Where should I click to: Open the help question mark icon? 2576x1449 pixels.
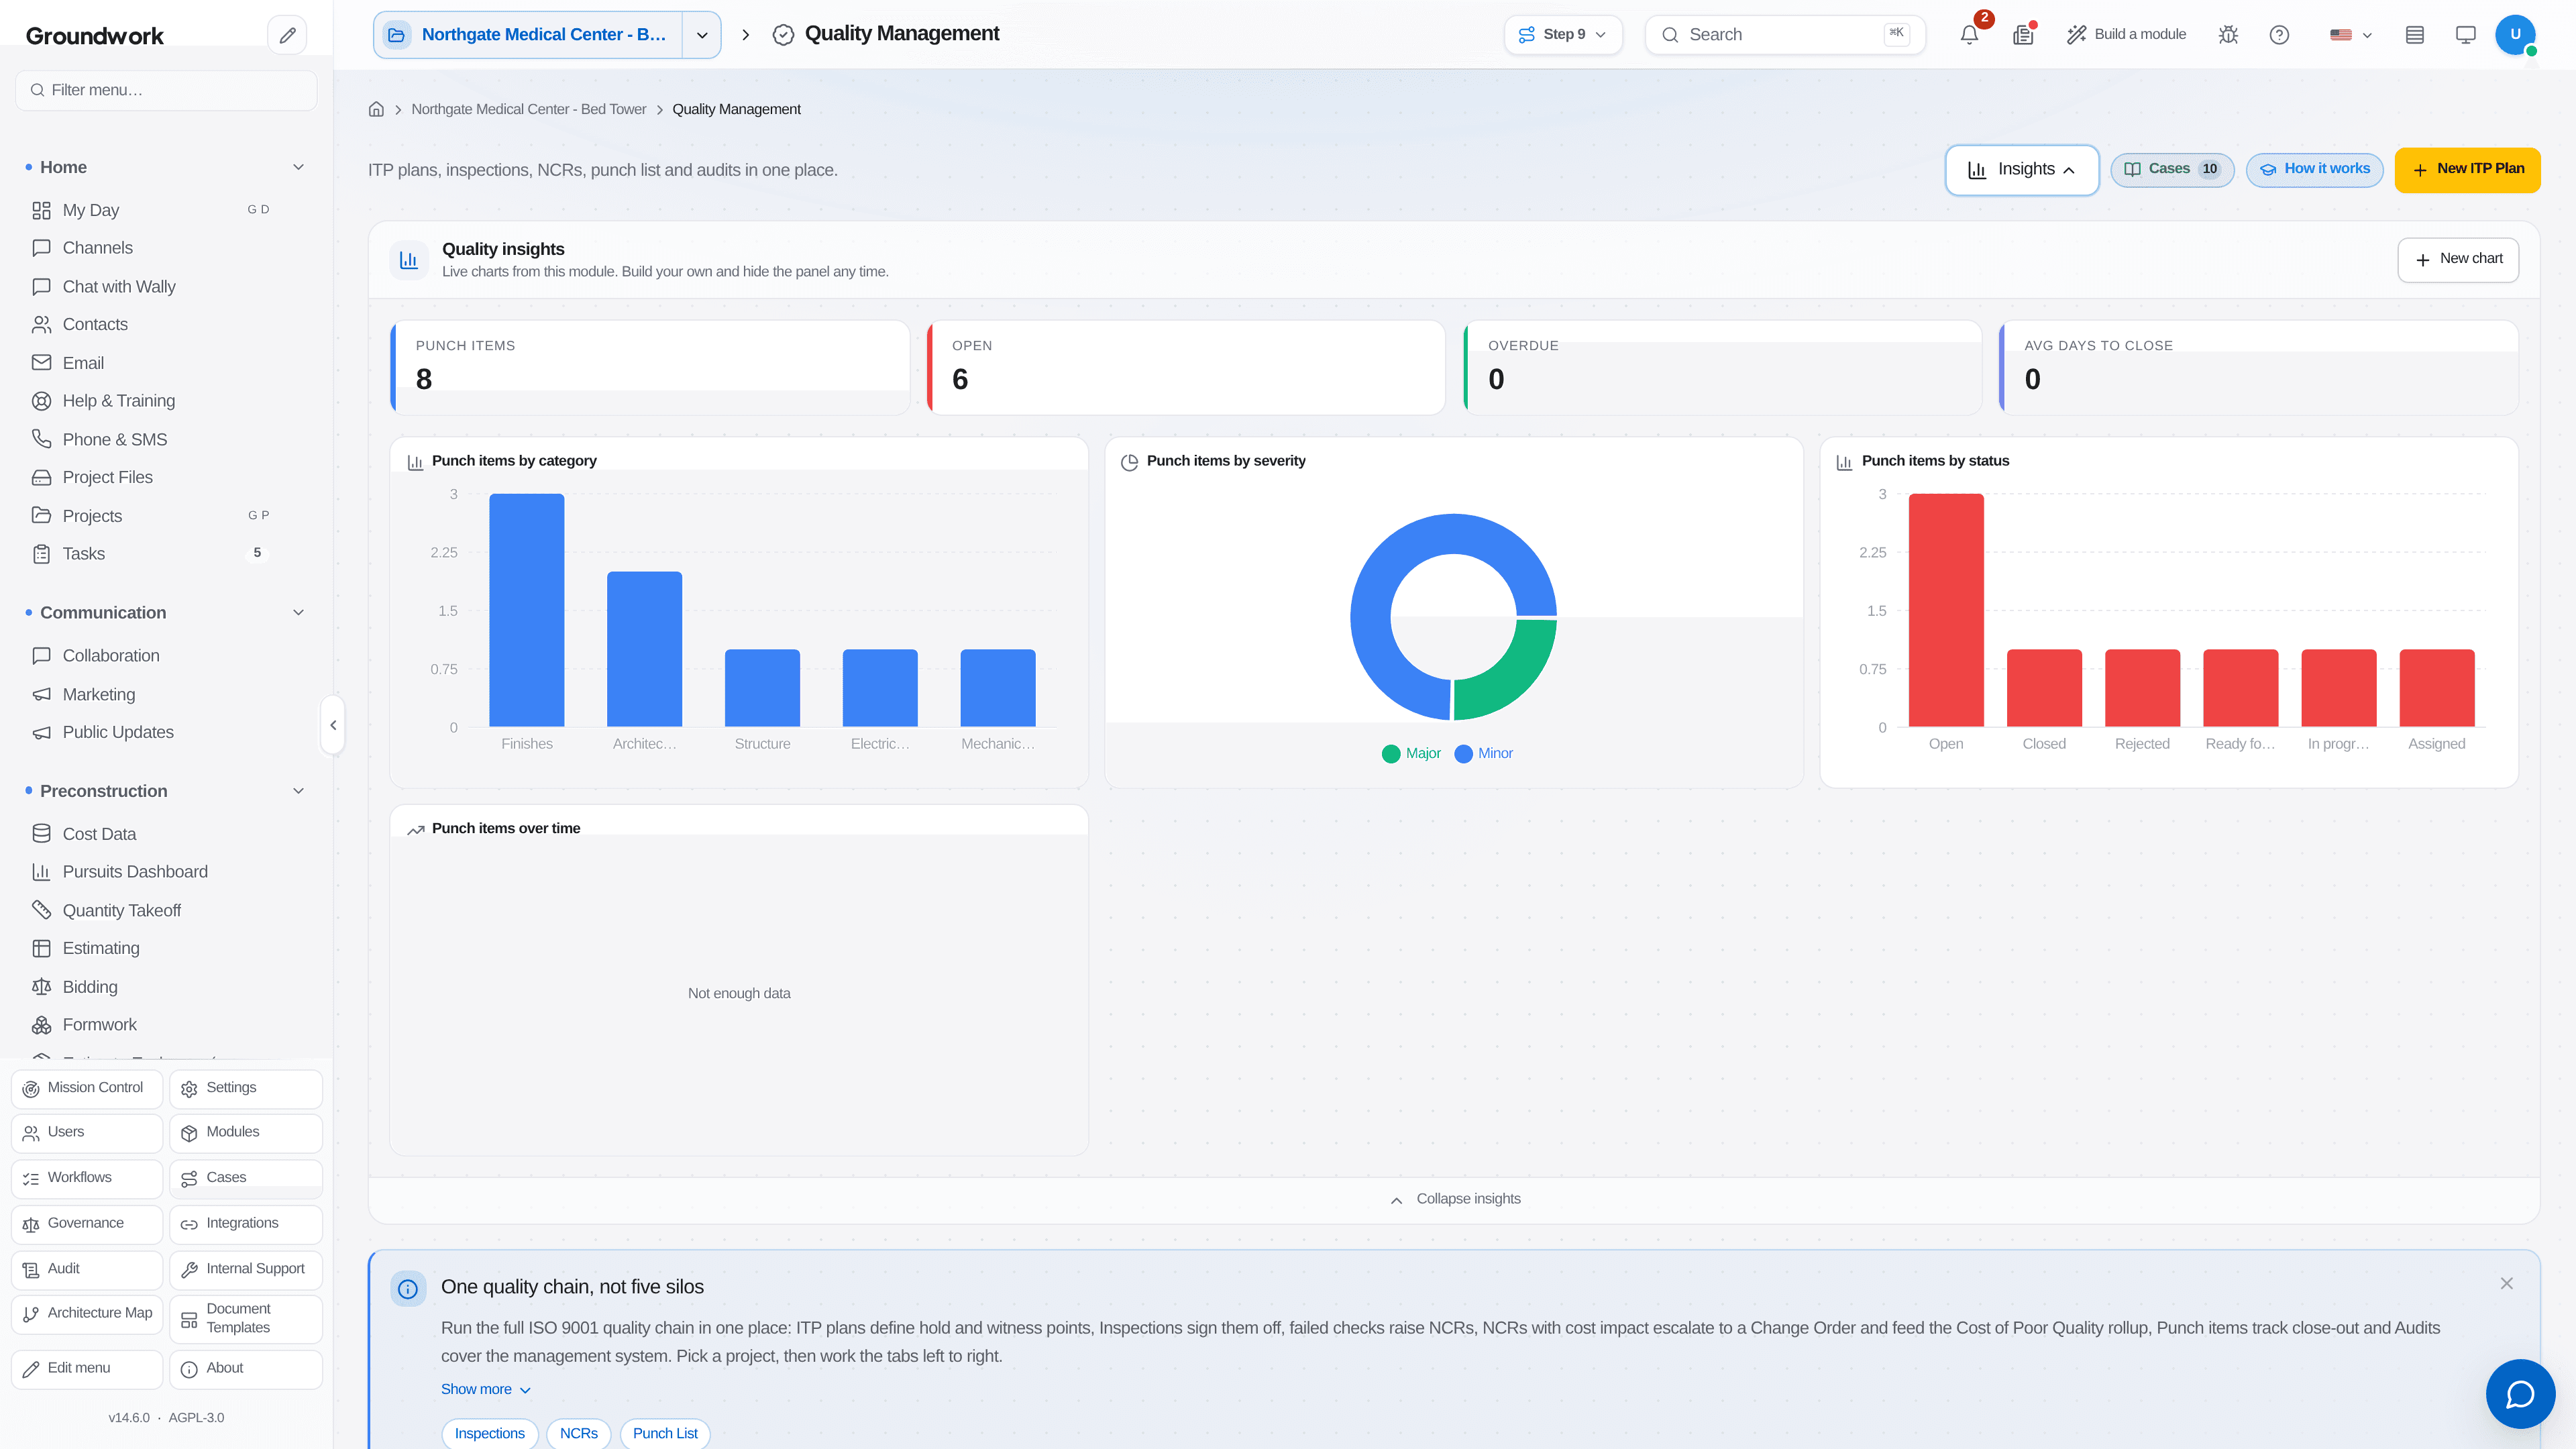point(2279,35)
